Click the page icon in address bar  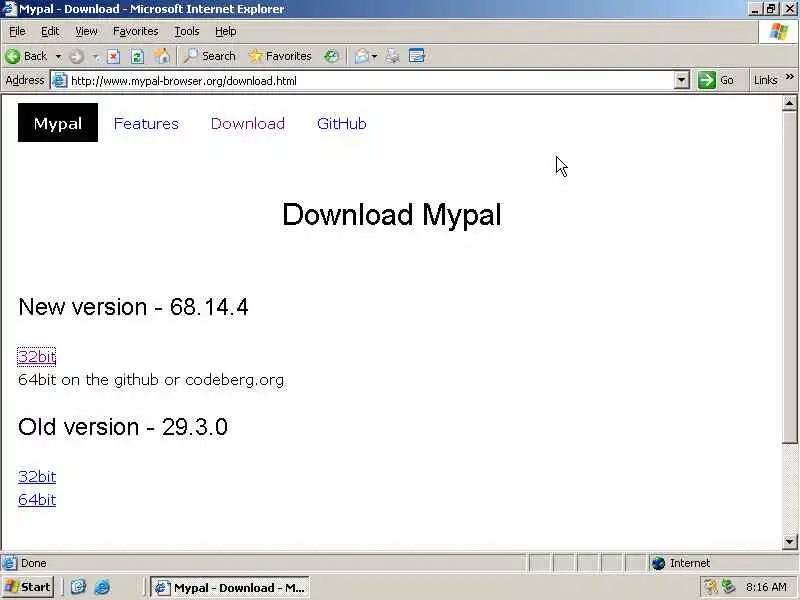click(60, 81)
